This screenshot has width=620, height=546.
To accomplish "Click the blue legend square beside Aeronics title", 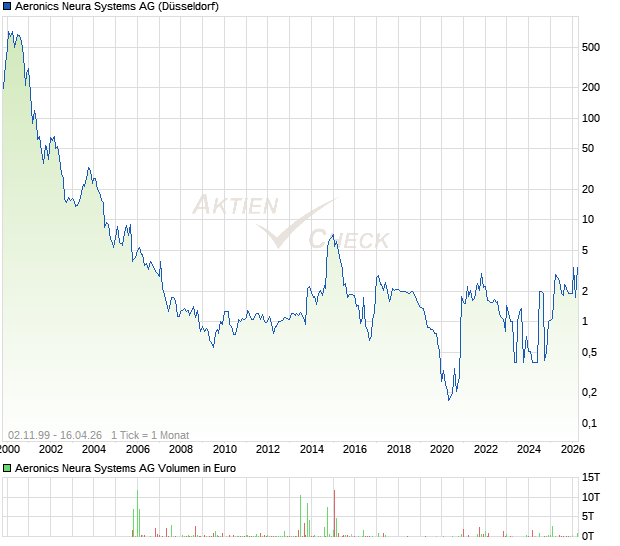I will click(7, 7).
